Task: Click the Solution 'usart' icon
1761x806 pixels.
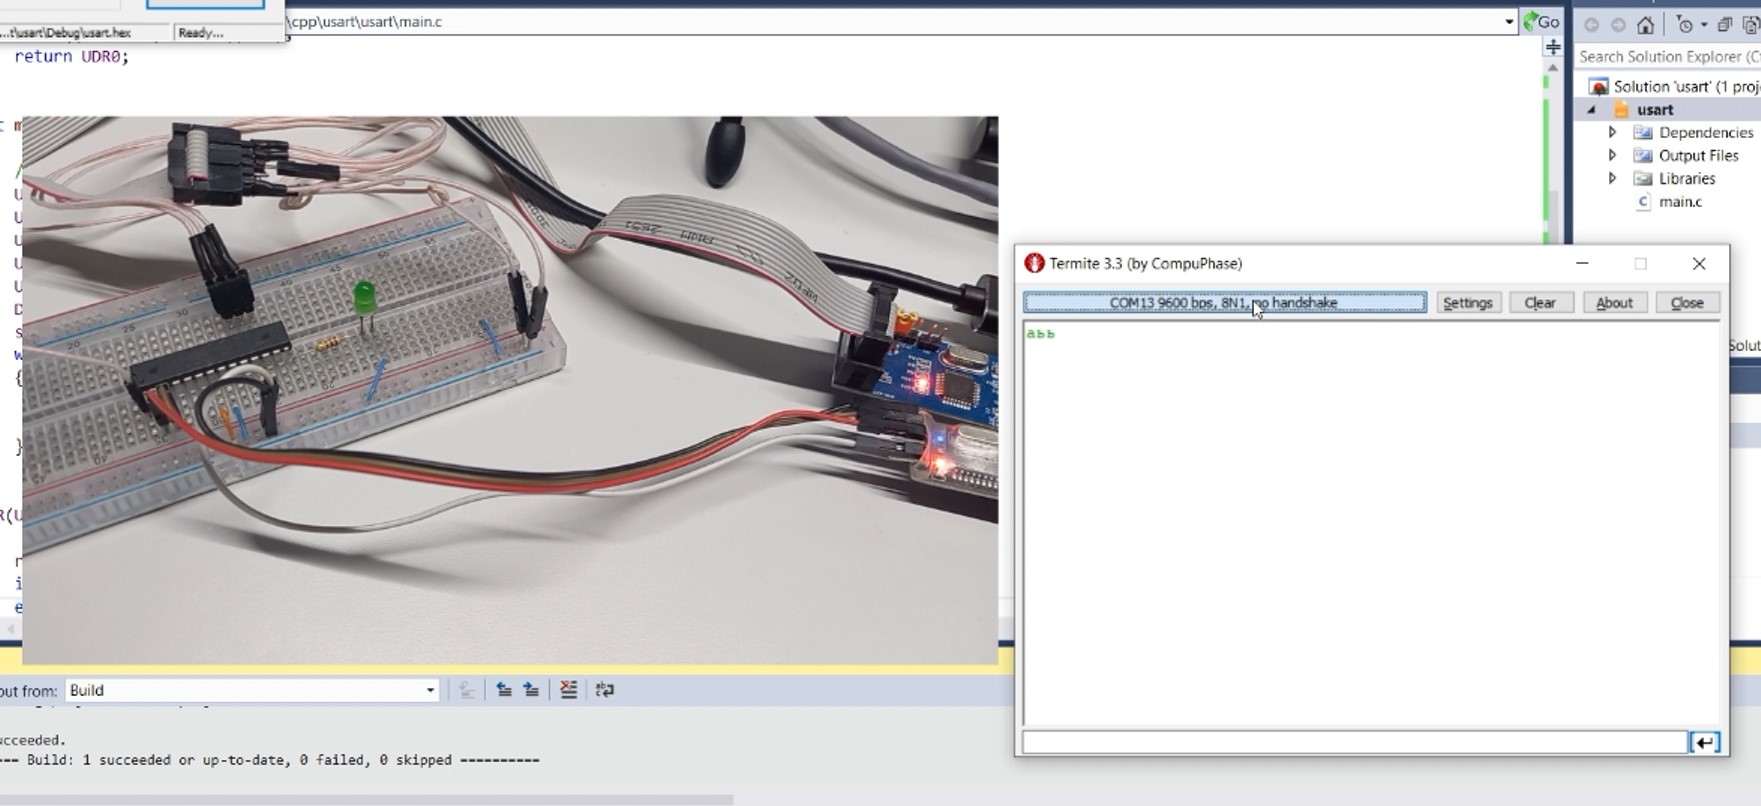Action: point(1598,86)
